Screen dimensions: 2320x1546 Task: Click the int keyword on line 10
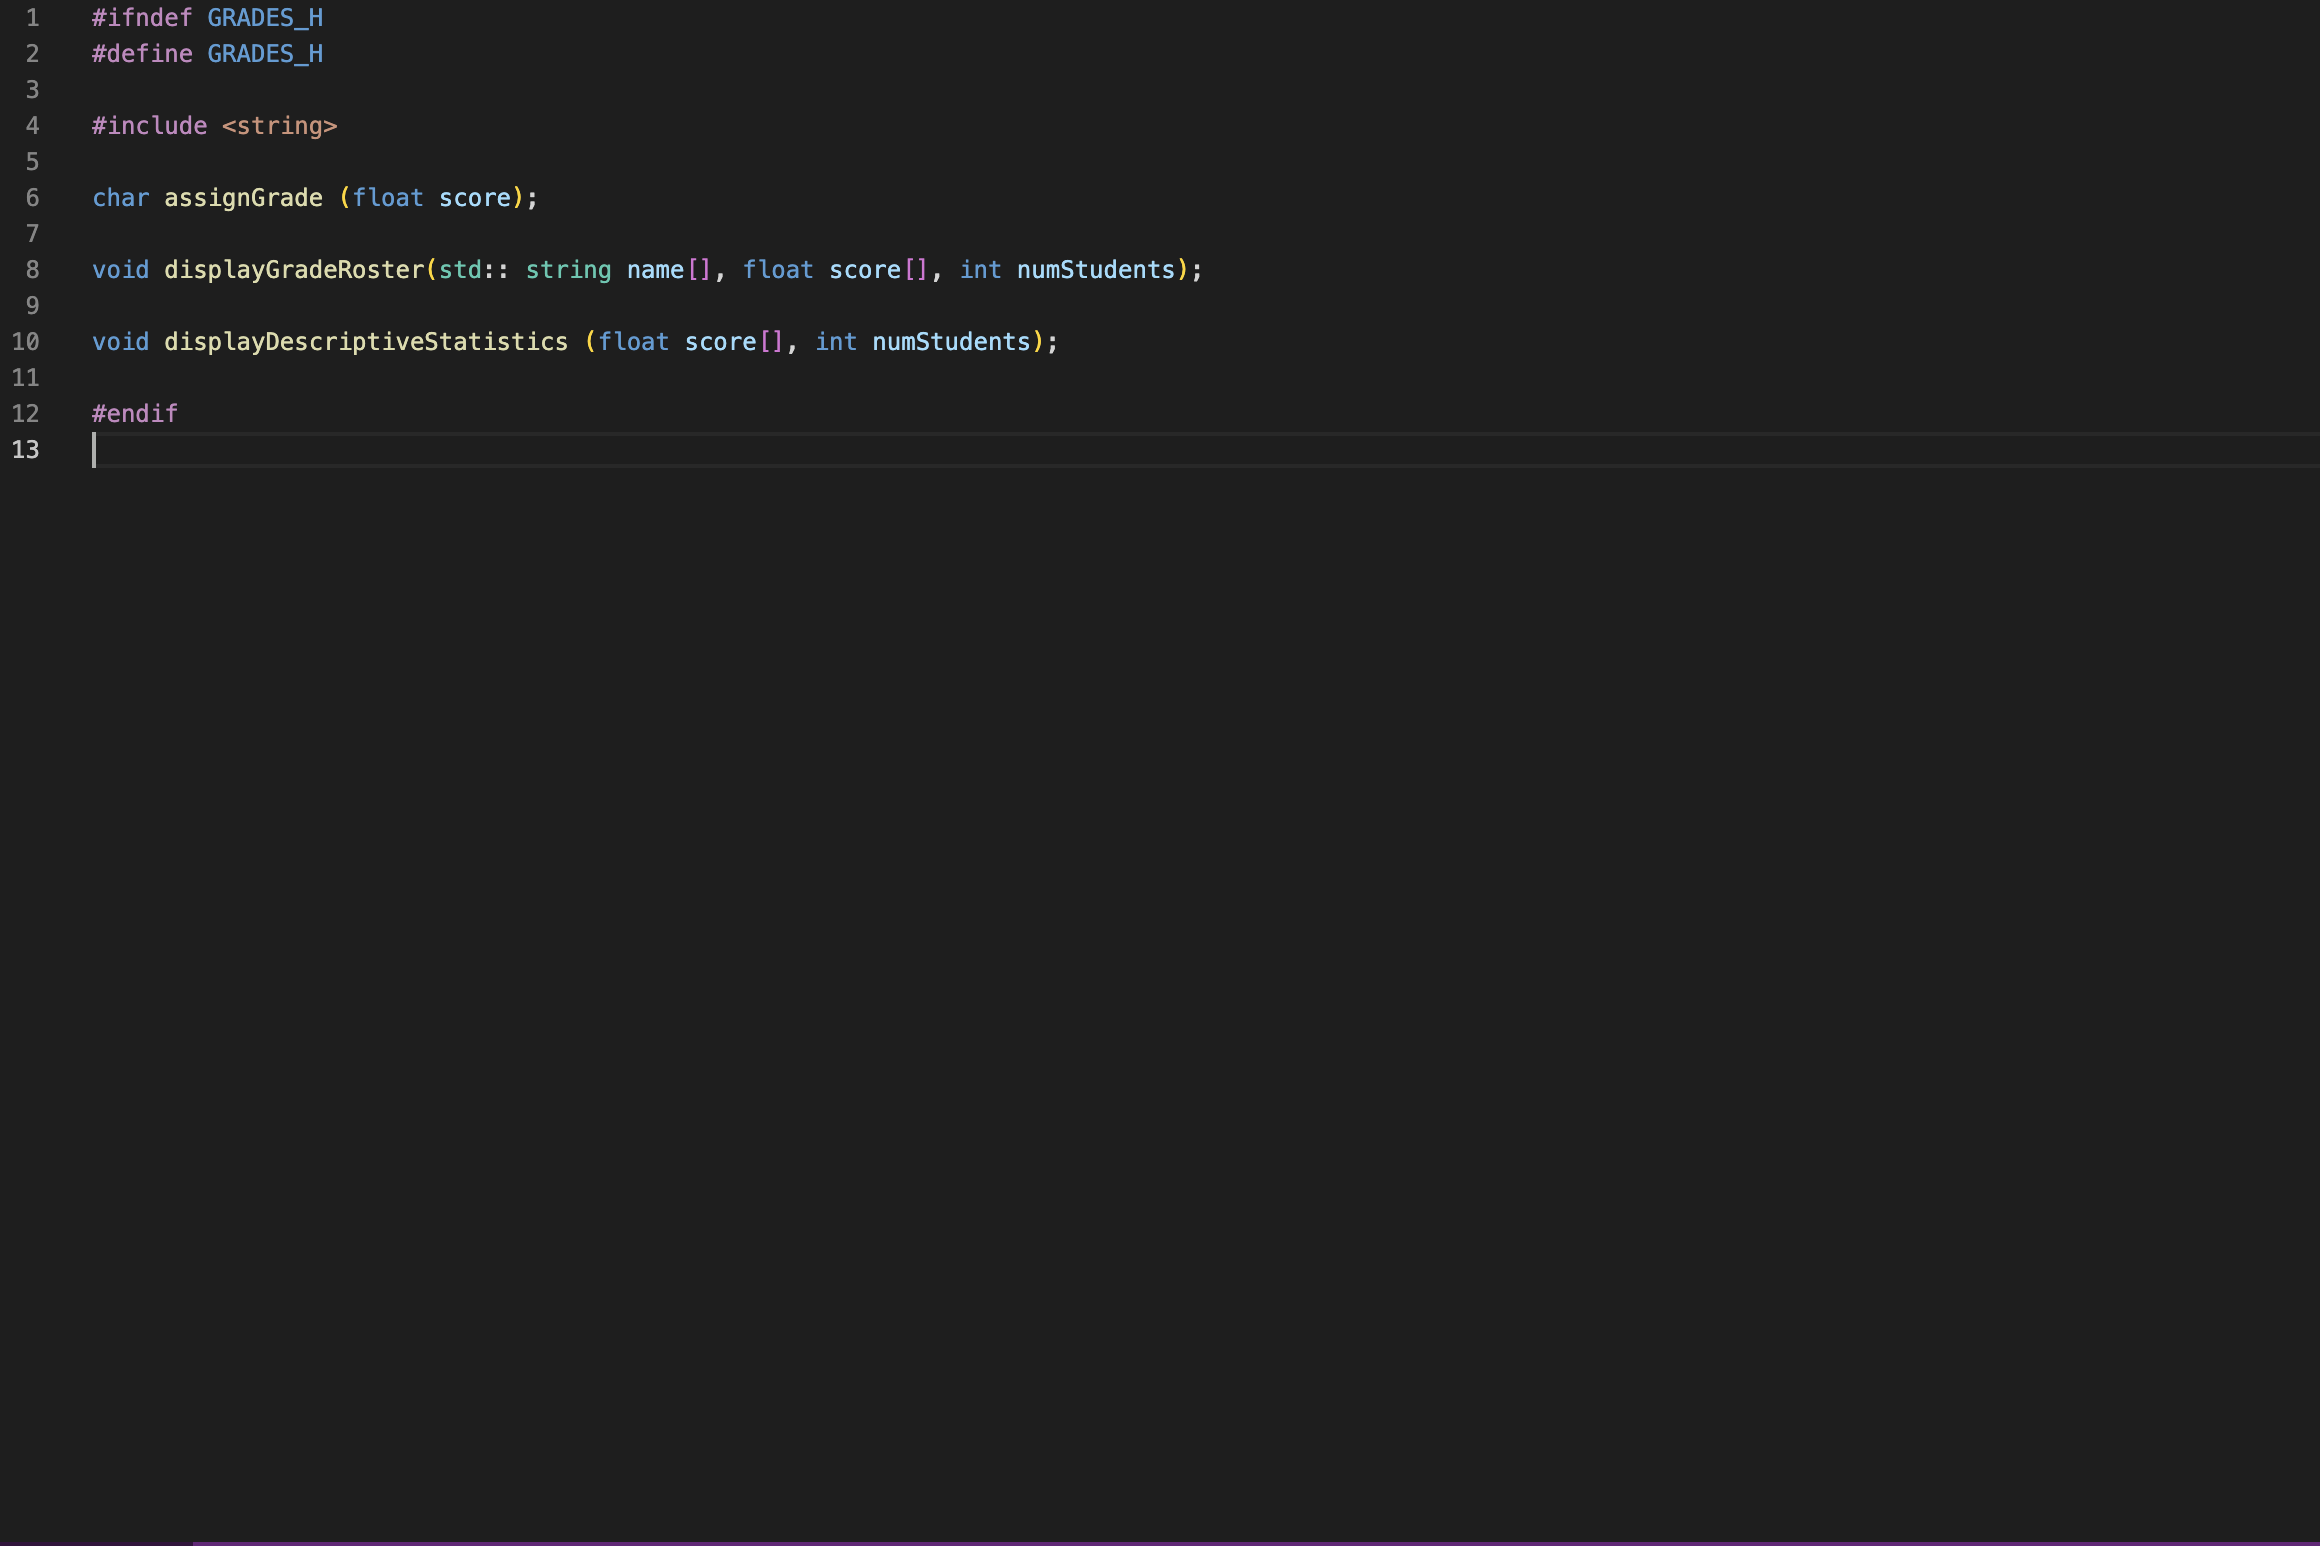pos(836,341)
